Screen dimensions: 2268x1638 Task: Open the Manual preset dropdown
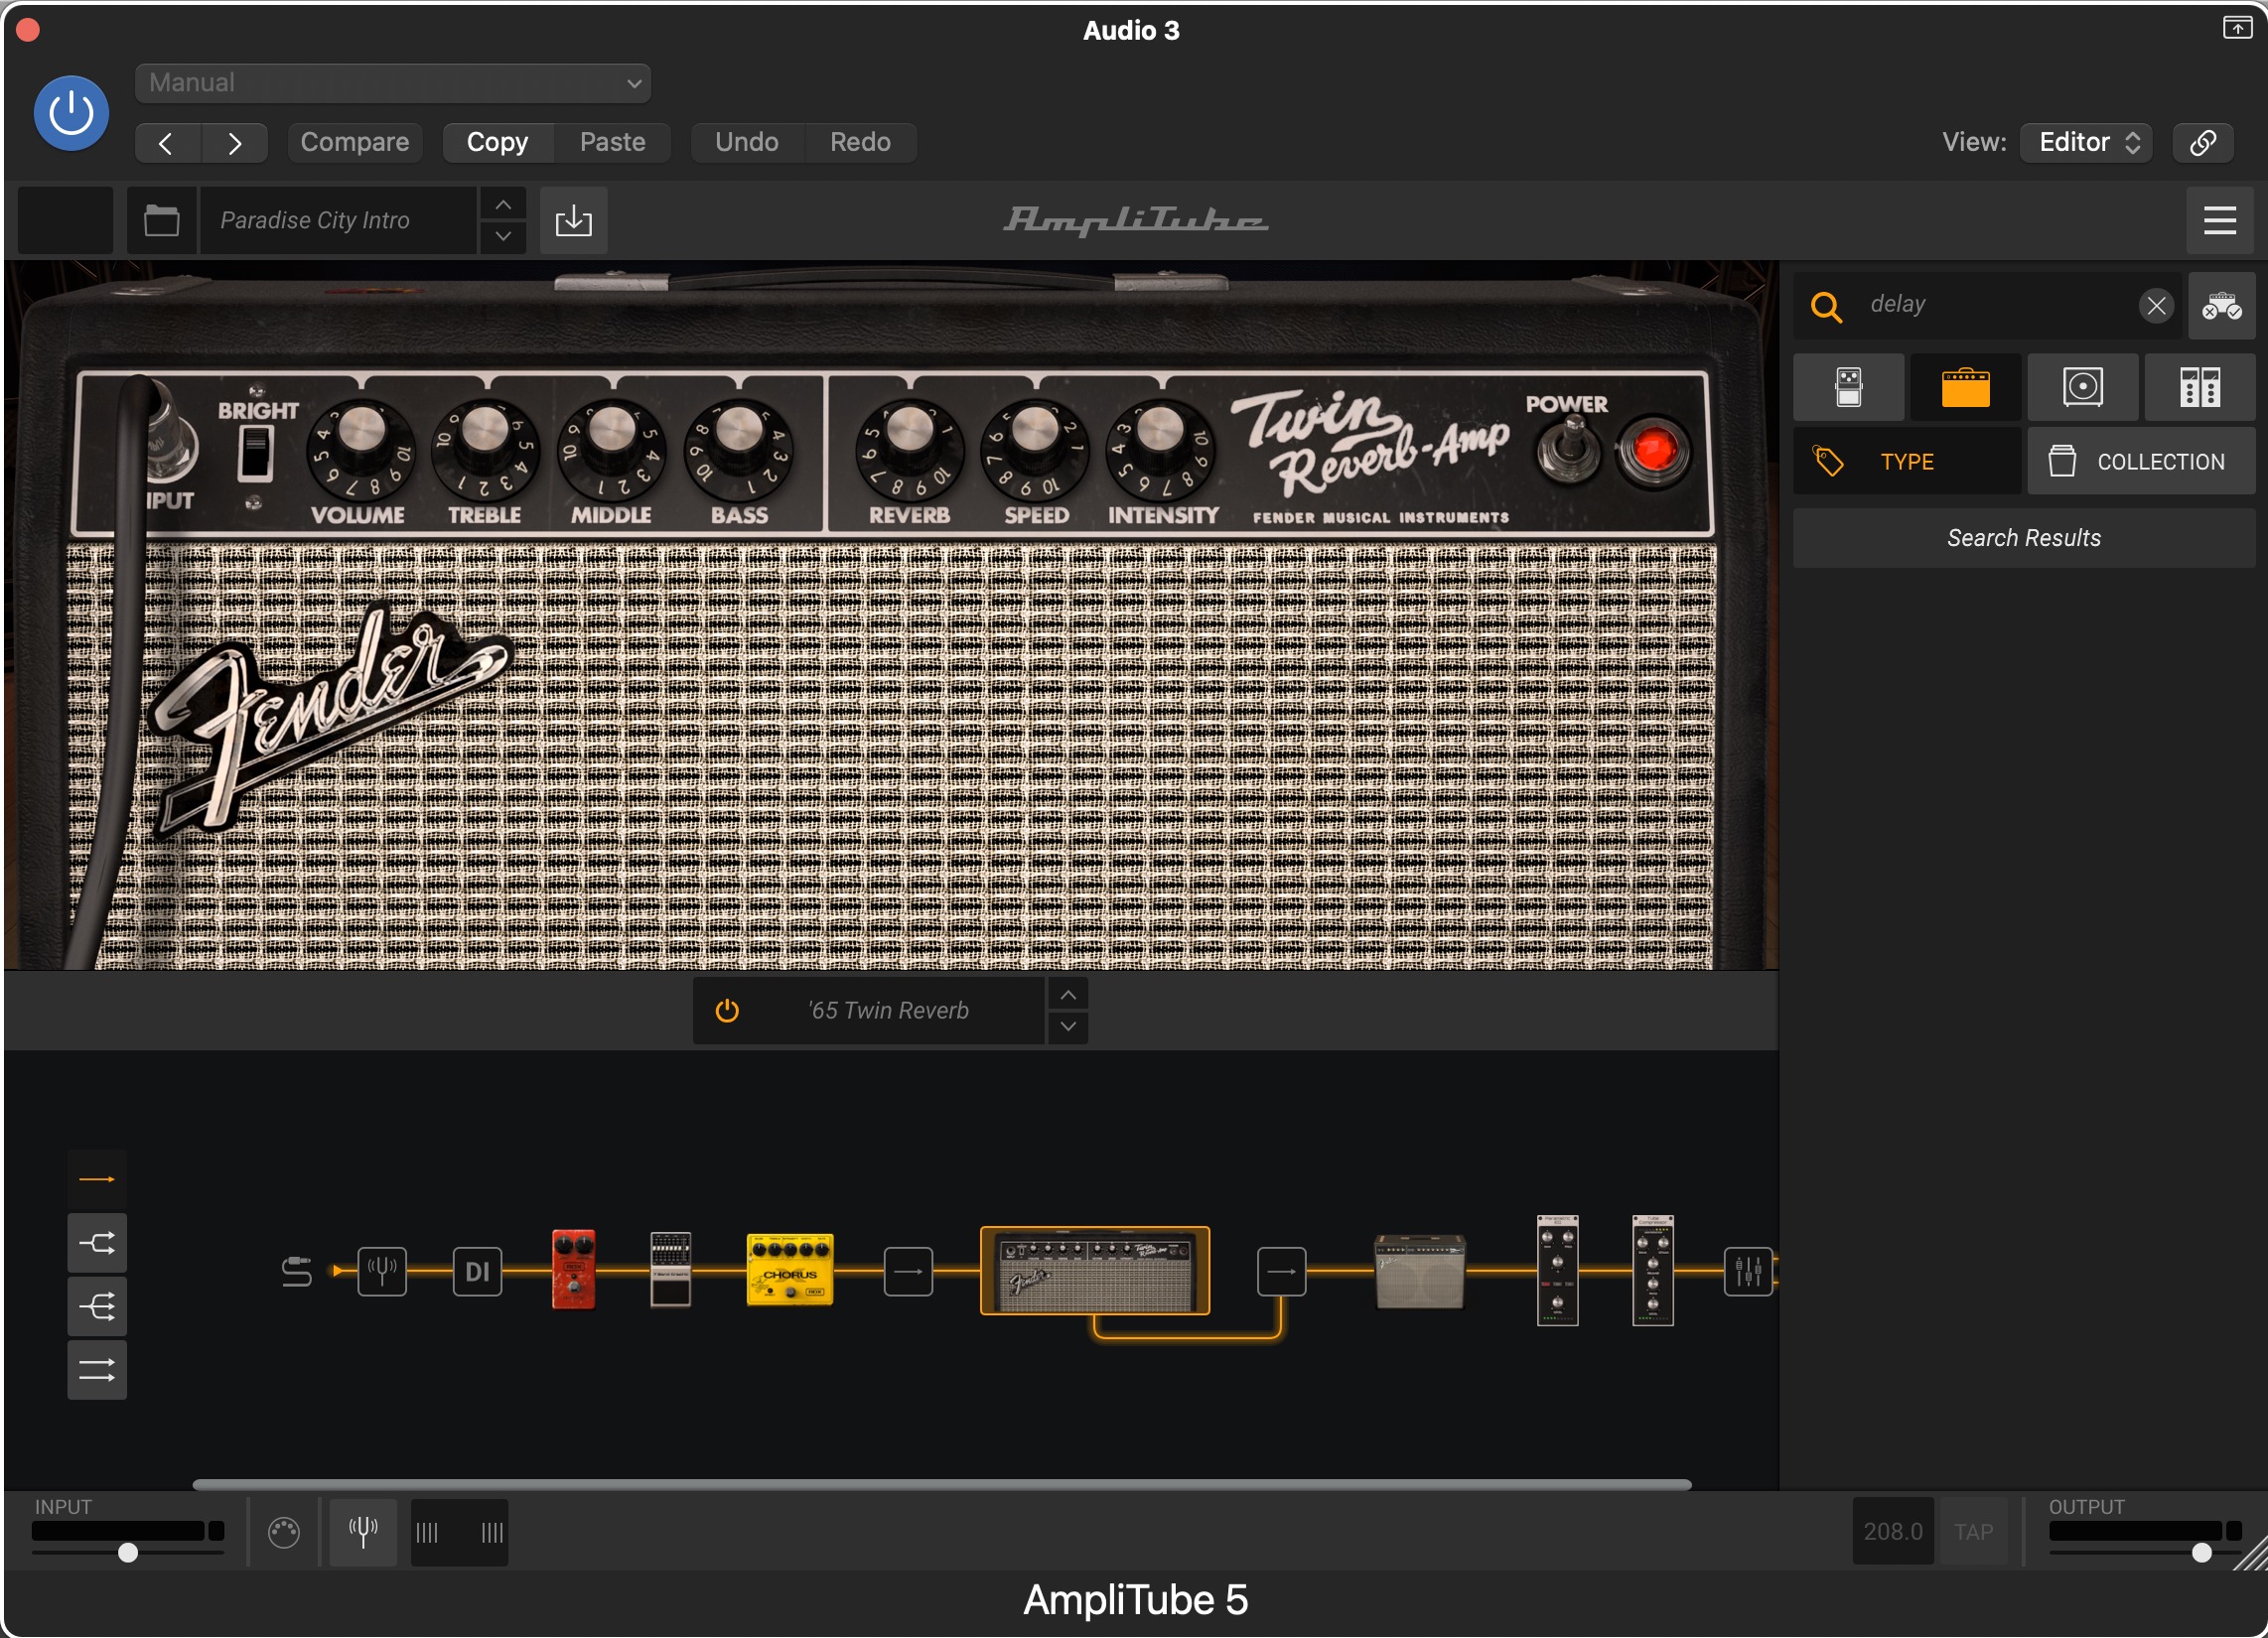click(x=392, y=83)
